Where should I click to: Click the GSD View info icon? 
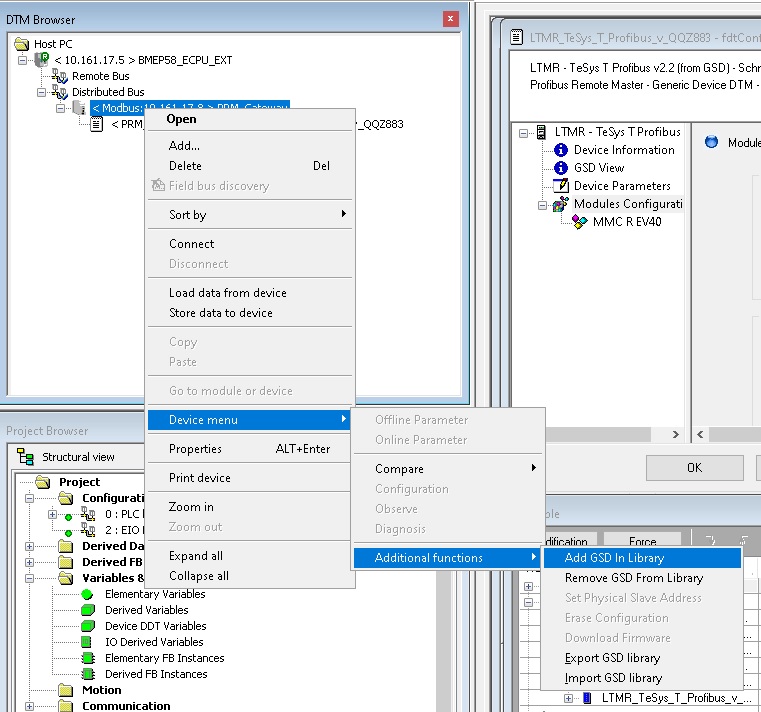pos(561,168)
